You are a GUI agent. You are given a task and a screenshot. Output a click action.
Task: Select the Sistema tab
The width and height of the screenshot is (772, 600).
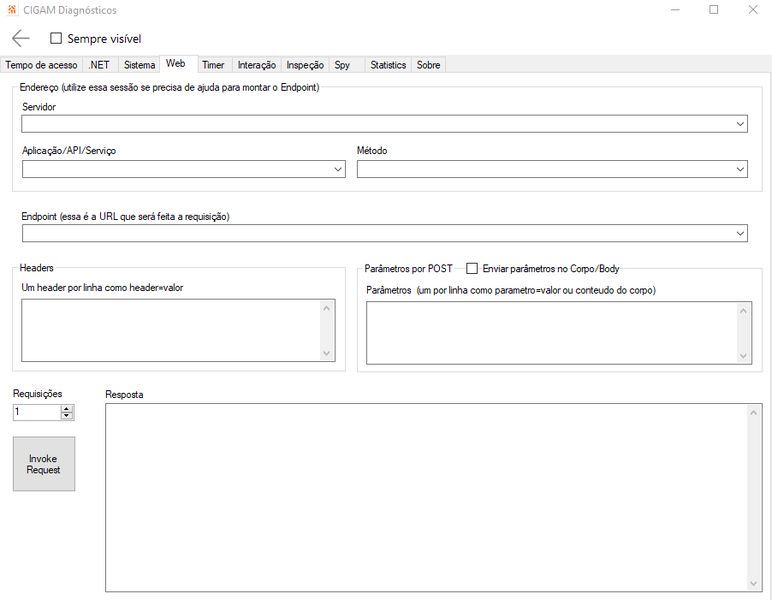139,65
